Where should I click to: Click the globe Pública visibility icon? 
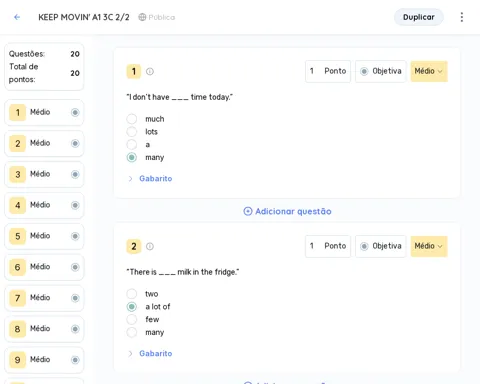[x=142, y=17]
